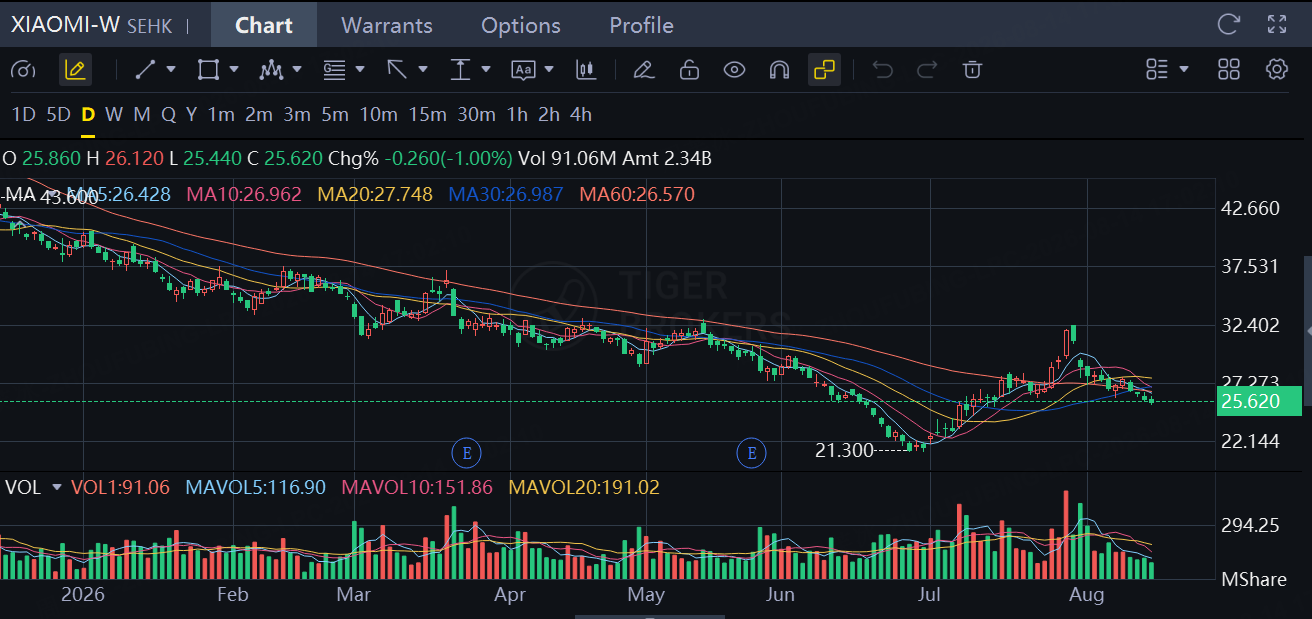1312x619 pixels.
Task: Click the late-May earnings E marker
Action: (x=751, y=453)
